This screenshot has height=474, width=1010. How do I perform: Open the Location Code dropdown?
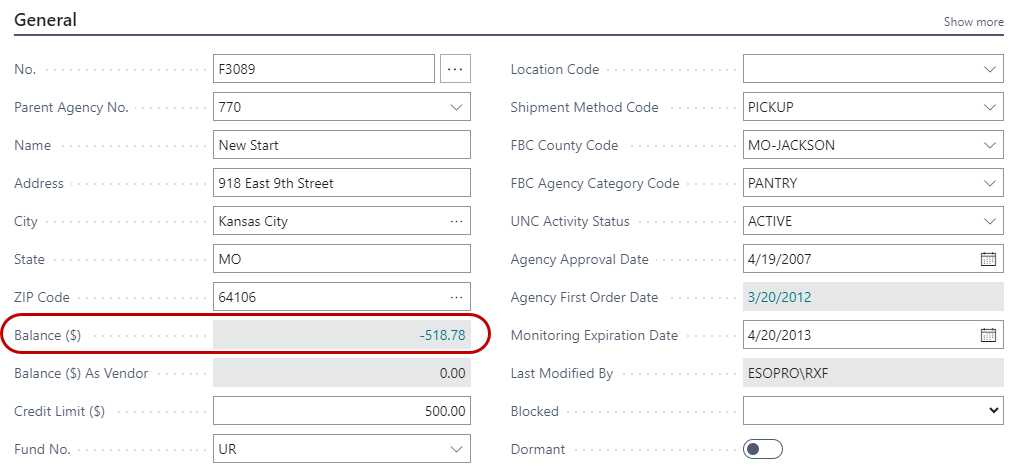click(x=989, y=69)
